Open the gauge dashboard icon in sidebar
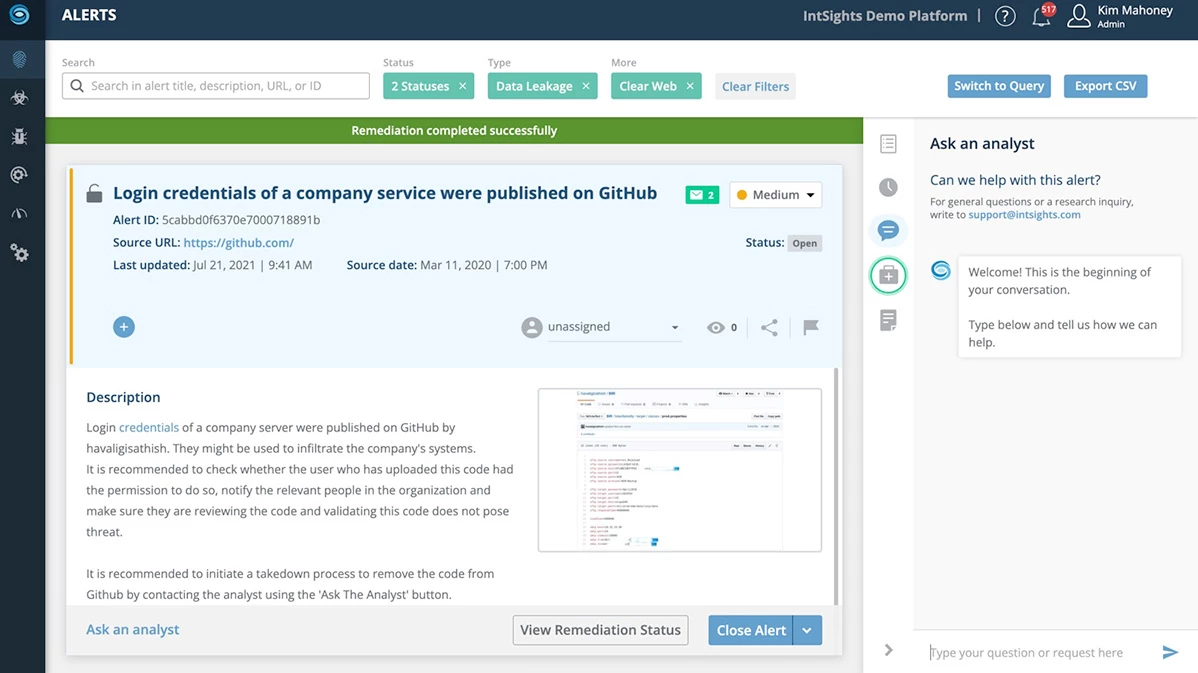Image resolution: width=1198 pixels, height=673 pixels. (x=20, y=214)
